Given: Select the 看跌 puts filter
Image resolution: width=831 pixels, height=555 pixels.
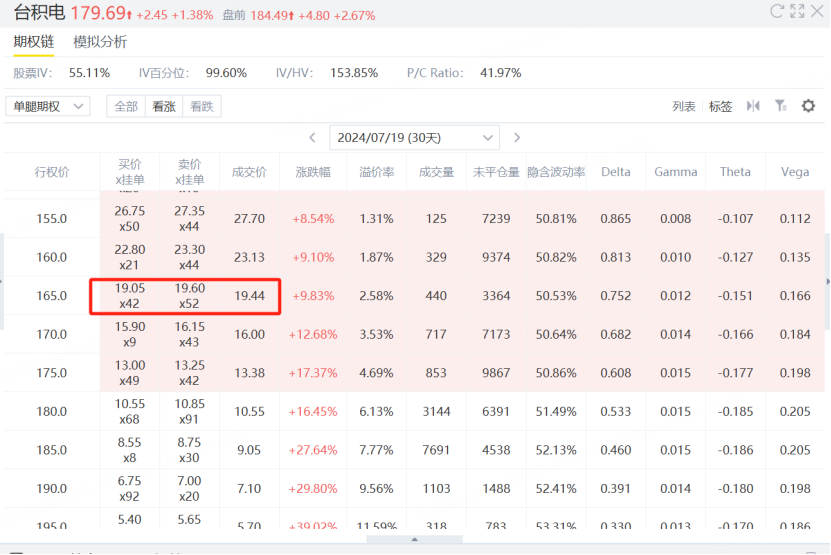Looking at the screenshot, I should click(x=202, y=107).
